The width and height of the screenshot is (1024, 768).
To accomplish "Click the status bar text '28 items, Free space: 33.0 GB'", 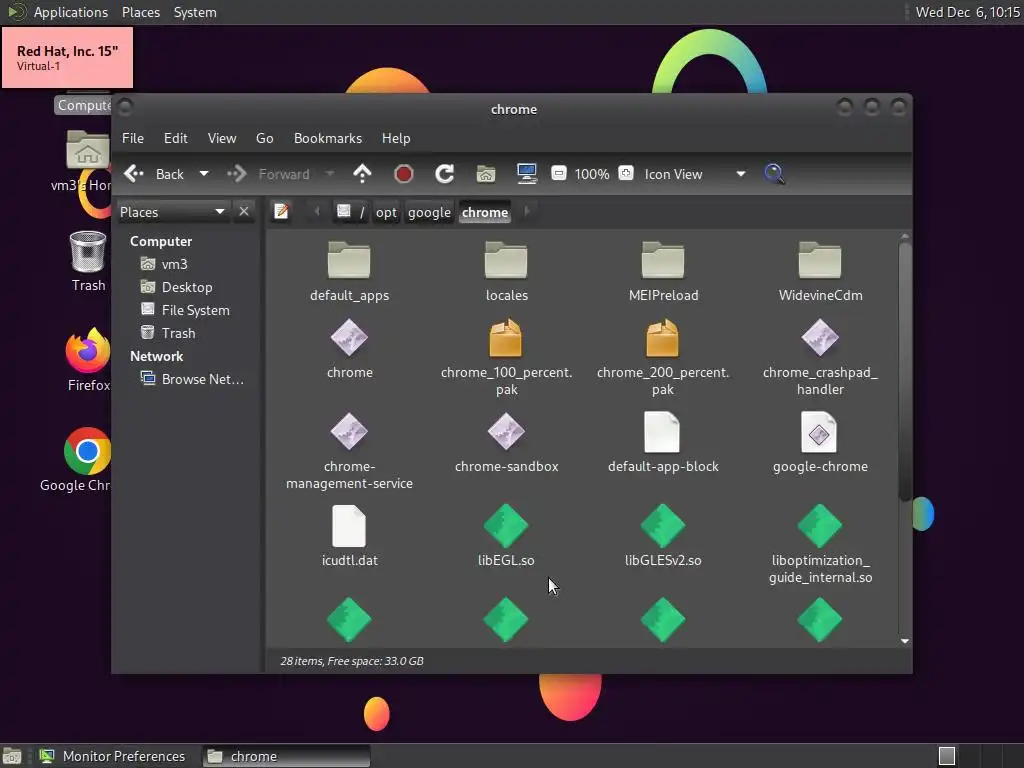I will pyautogui.click(x=351, y=661).
